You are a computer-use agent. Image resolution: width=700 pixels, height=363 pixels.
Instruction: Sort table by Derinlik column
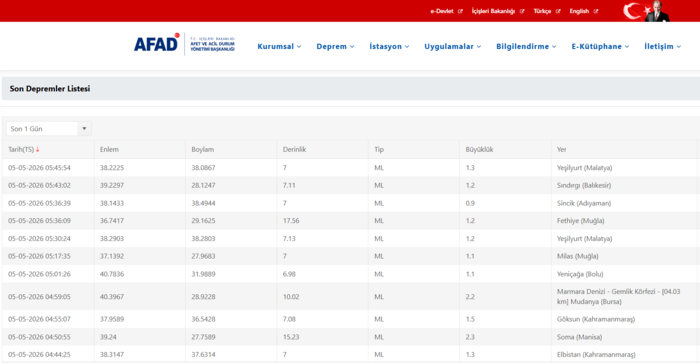[x=294, y=150]
